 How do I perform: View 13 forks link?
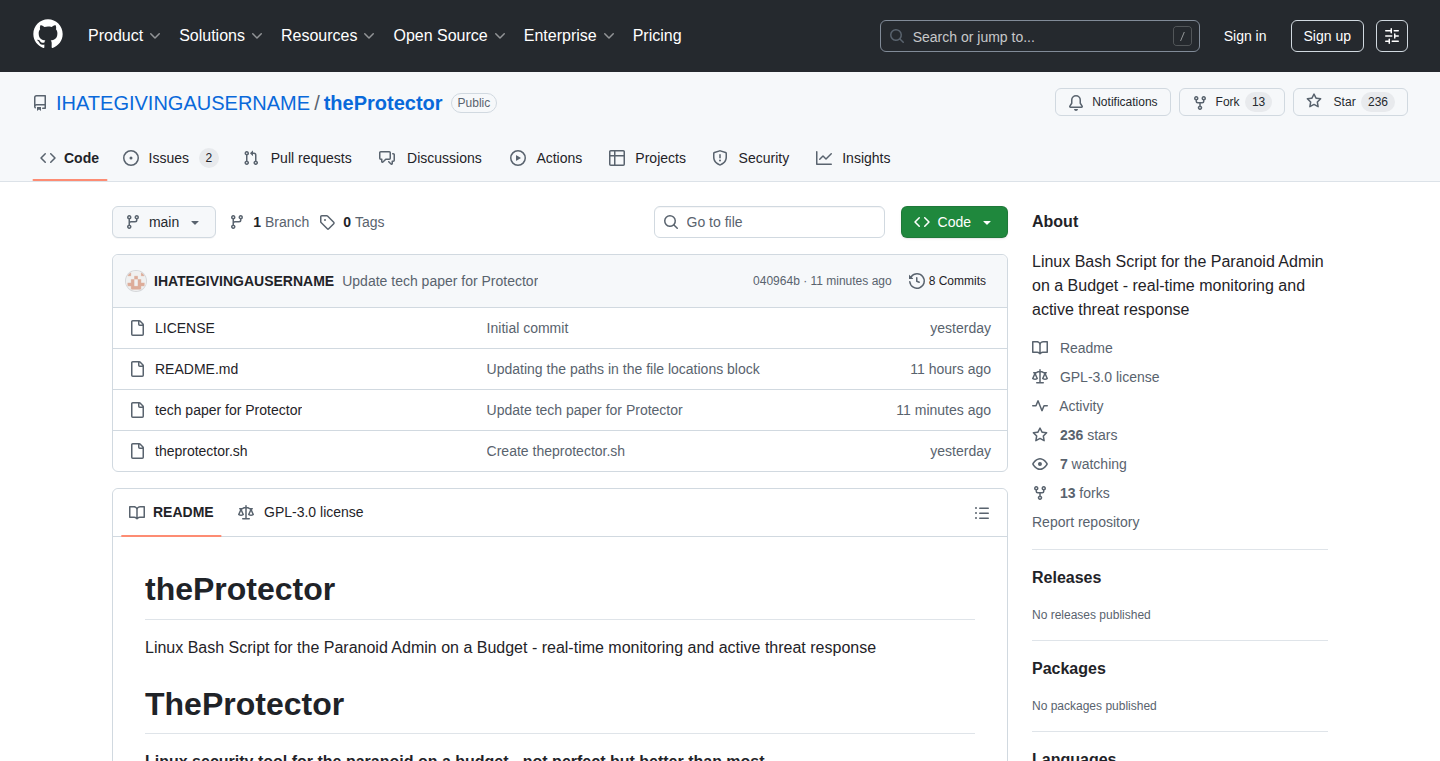tap(1071, 493)
